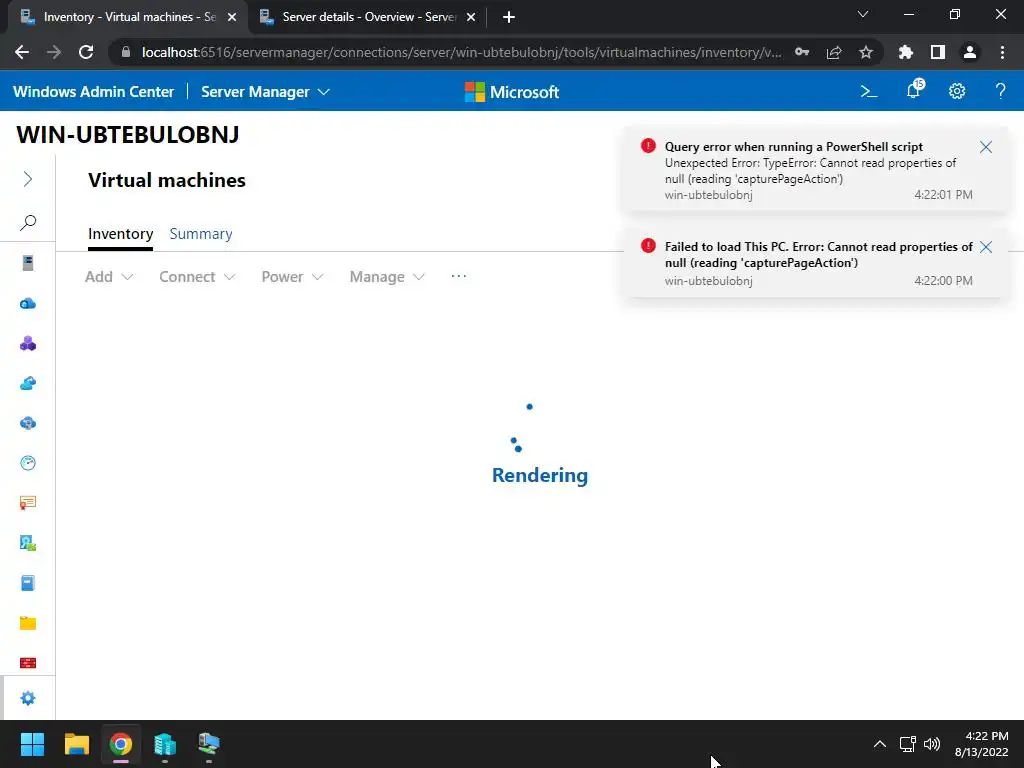
Task: Click the WIN-UBTEBULOBNJ server title
Action: (x=128, y=135)
